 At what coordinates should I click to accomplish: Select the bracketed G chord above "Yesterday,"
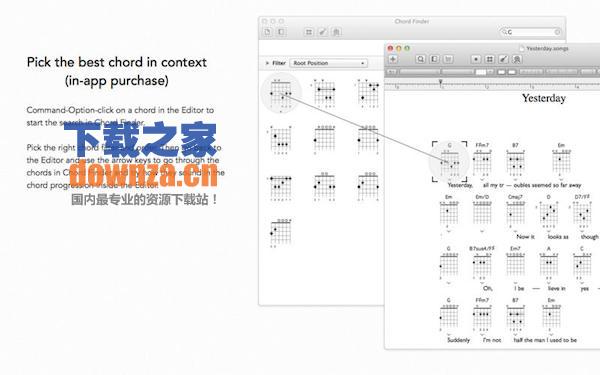449,161
